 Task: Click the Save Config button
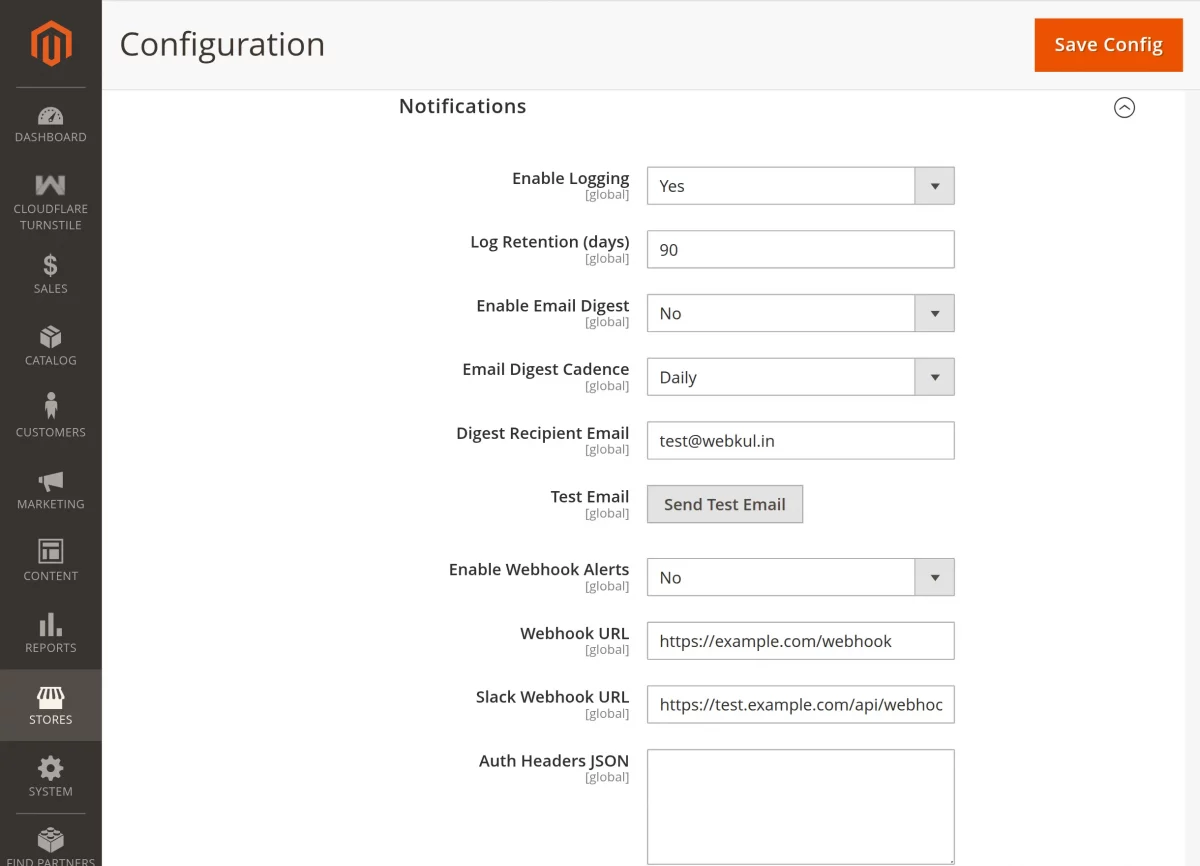coord(1108,45)
